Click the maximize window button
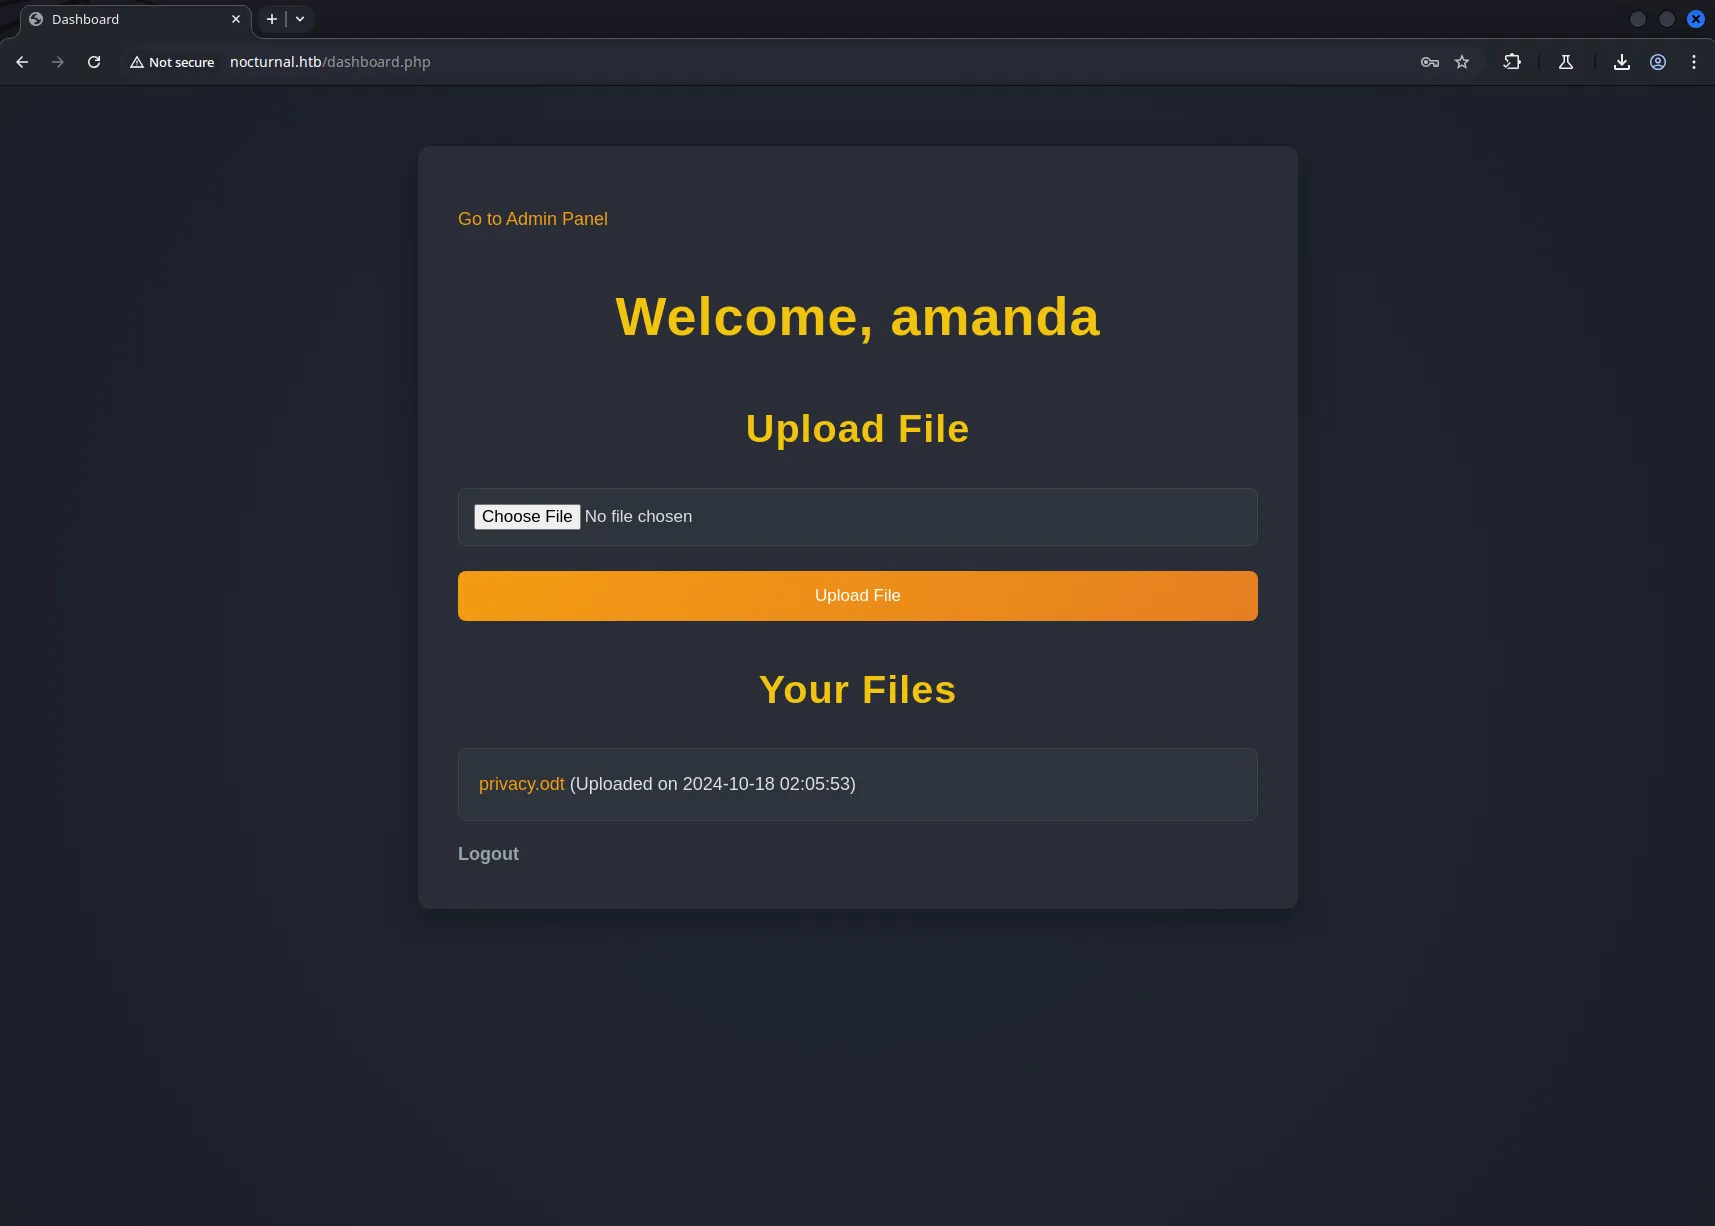Viewport: 1715px width, 1226px height. point(1667,19)
